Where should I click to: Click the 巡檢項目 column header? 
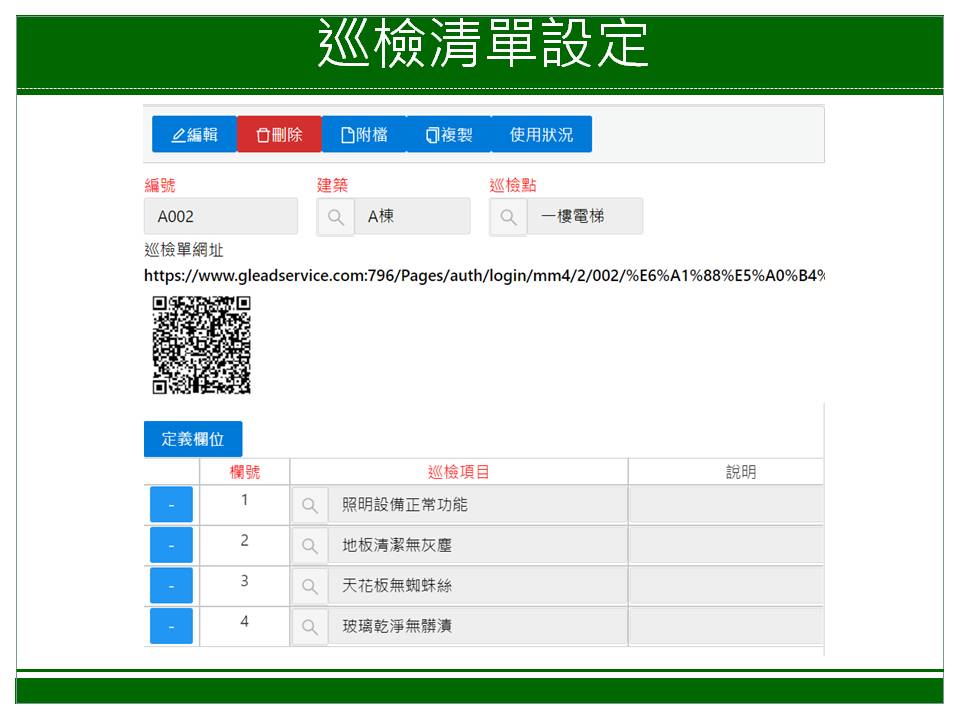[x=459, y=472]
